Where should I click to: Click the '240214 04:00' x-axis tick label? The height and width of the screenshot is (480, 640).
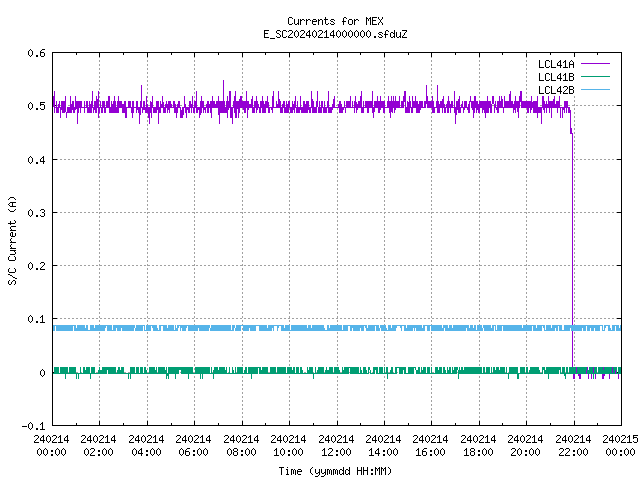146,446
